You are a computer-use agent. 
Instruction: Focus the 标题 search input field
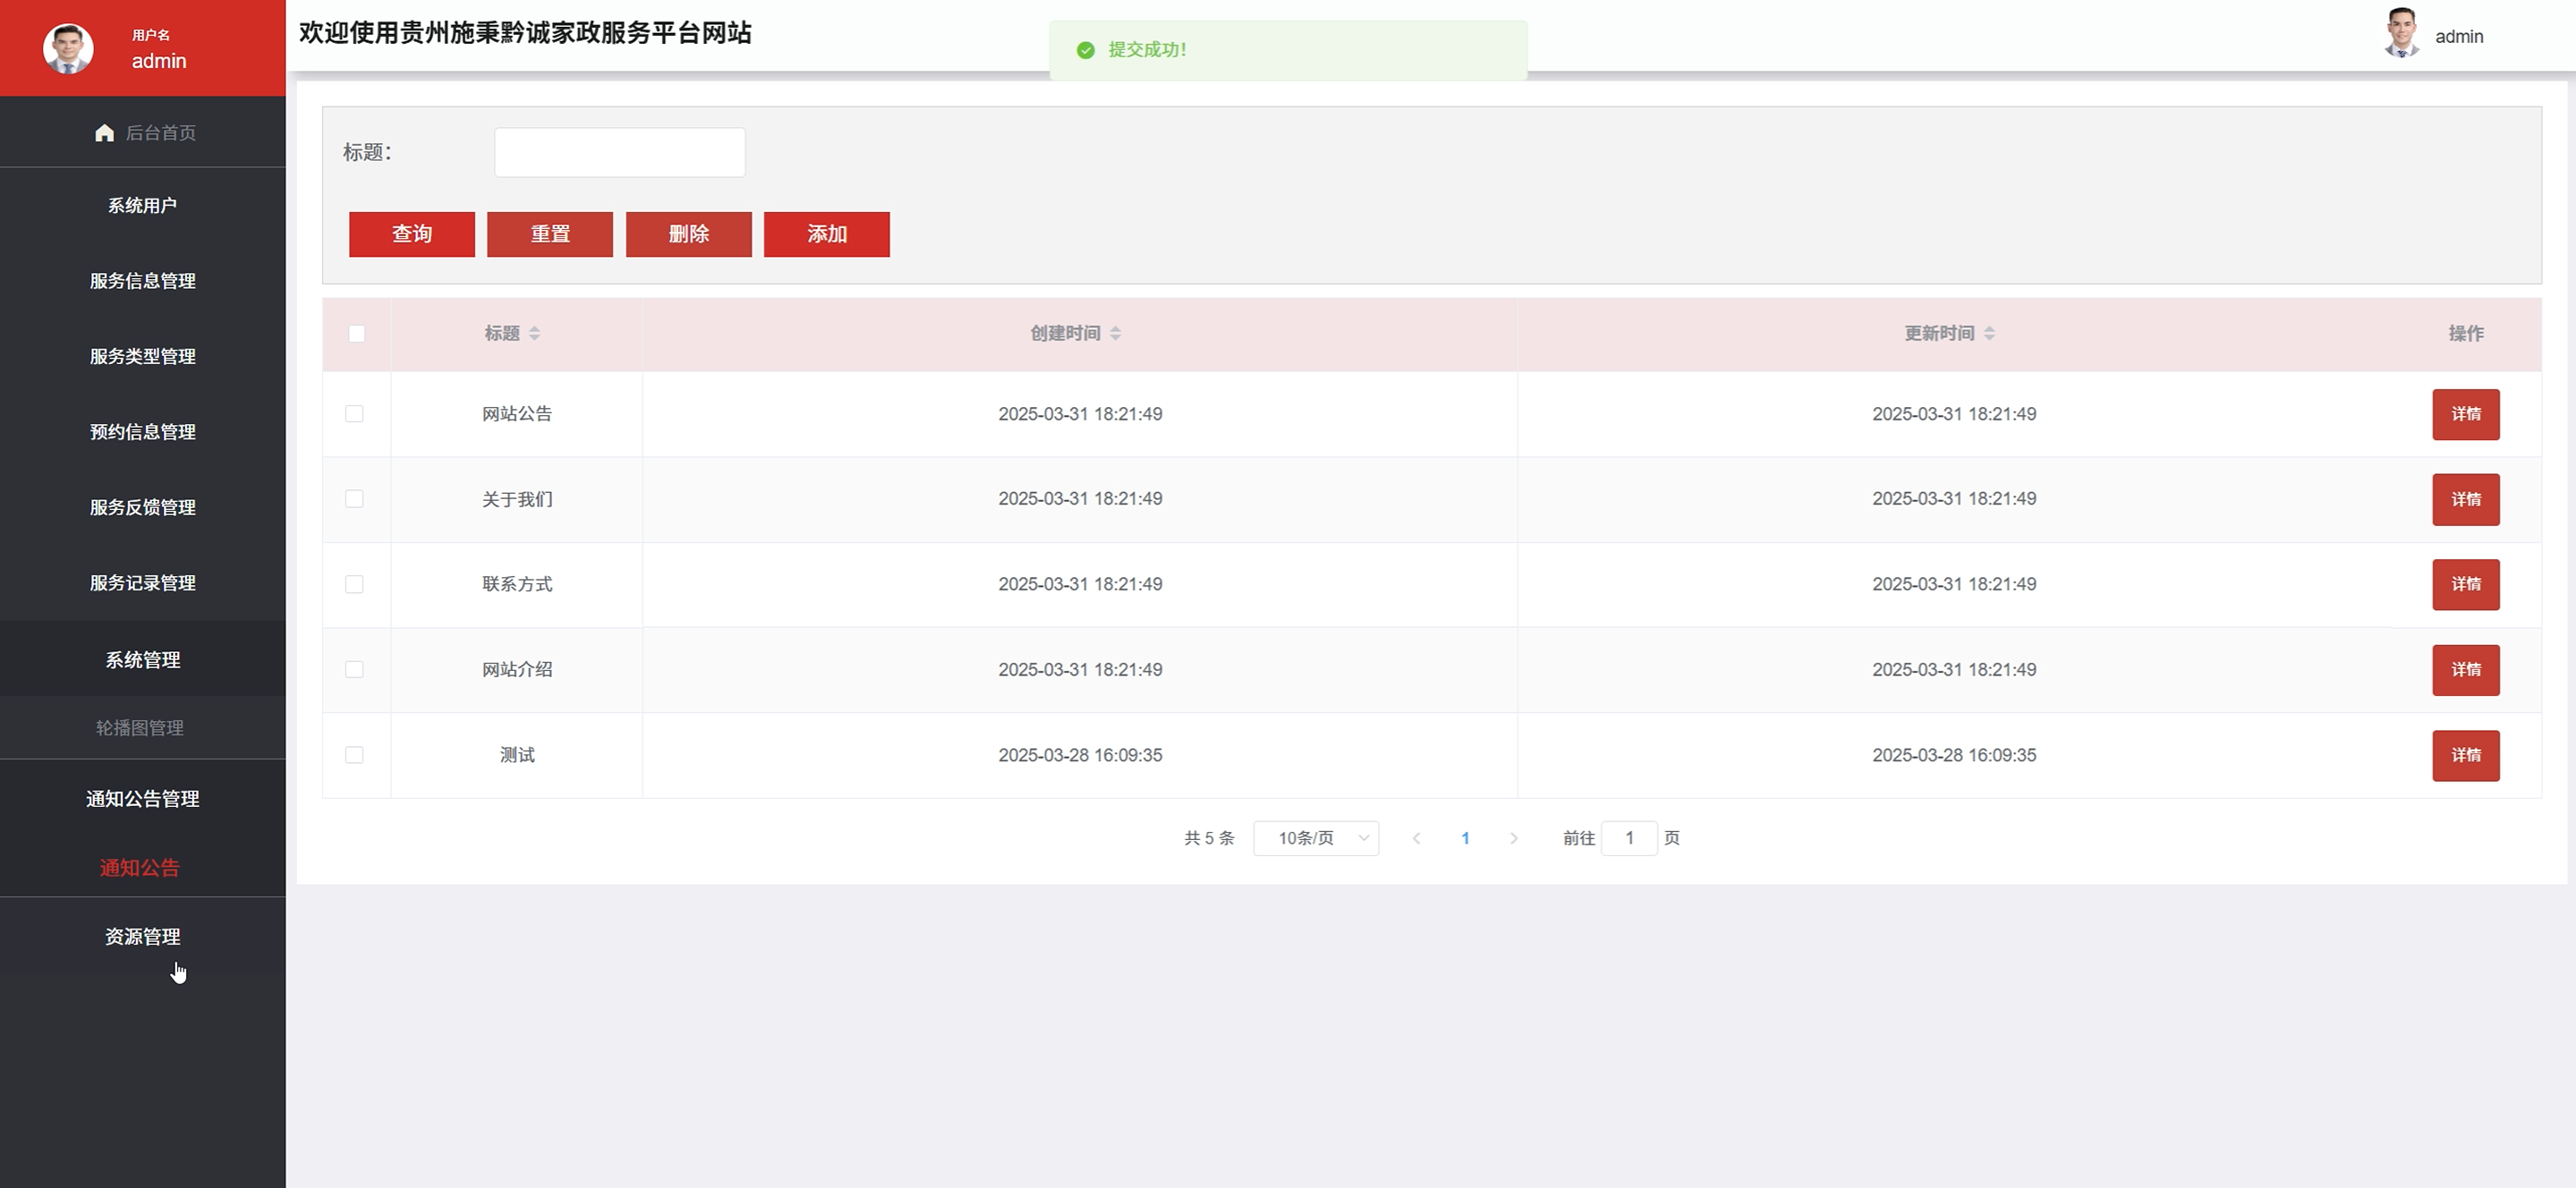point(619,152)
